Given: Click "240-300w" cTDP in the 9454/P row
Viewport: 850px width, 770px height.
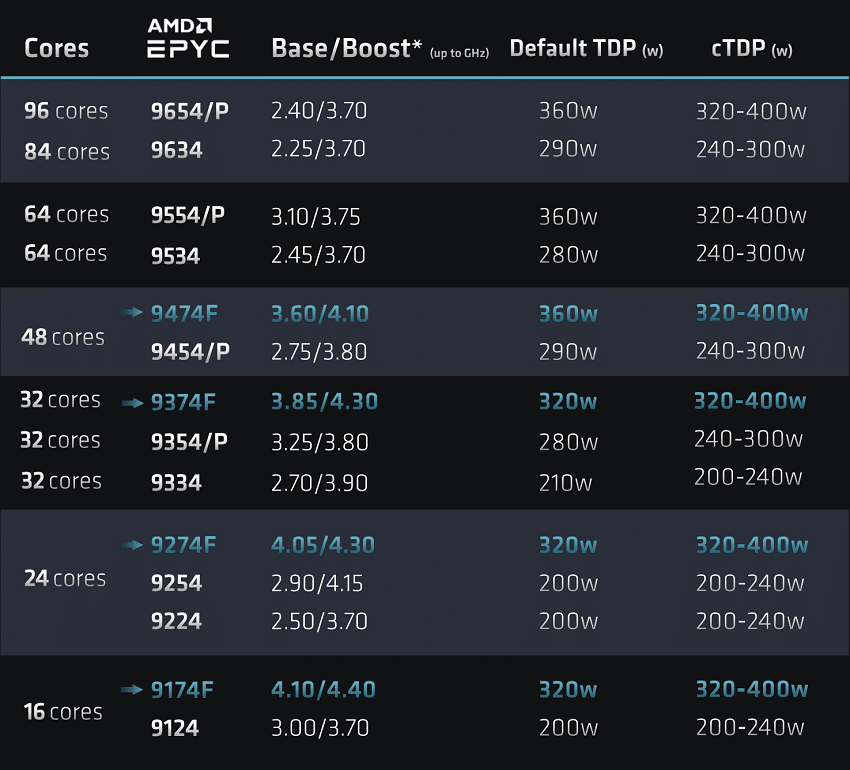Looking at the screenshot, I should click(x=751, y=351).
